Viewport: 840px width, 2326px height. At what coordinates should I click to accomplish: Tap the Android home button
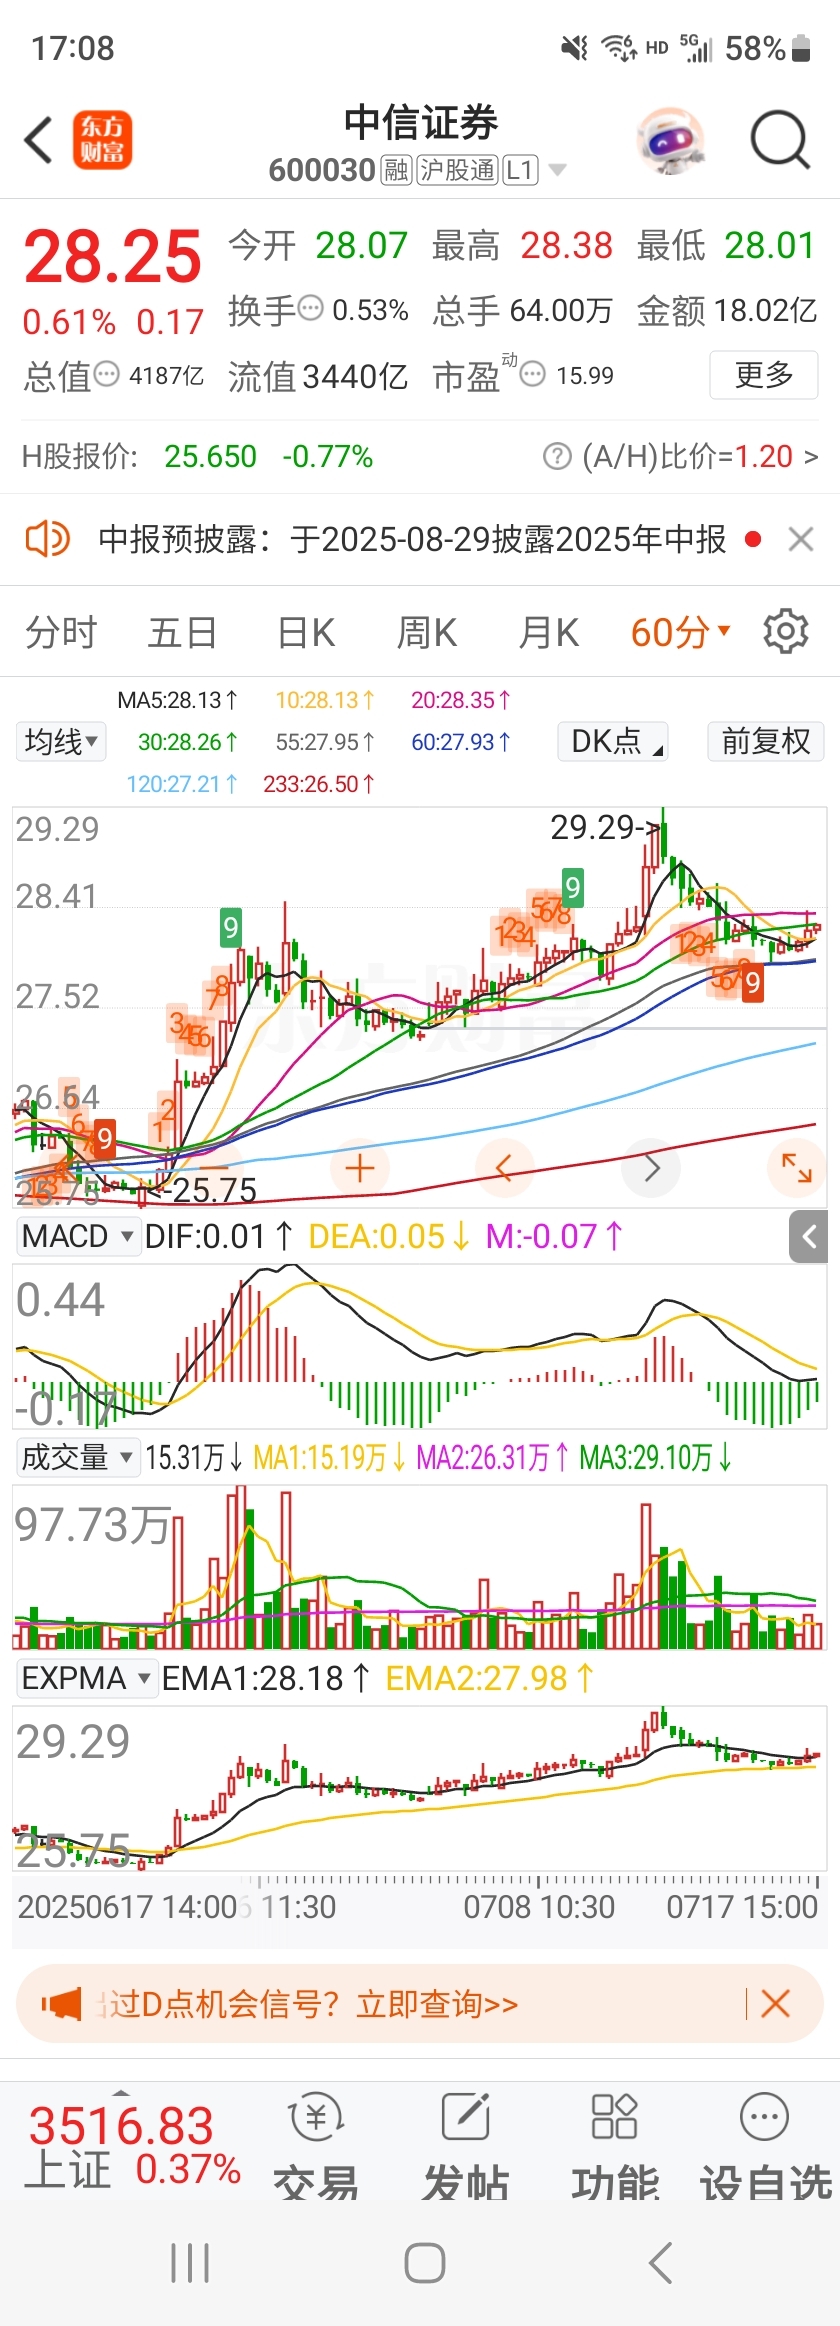coord(425,2263)
